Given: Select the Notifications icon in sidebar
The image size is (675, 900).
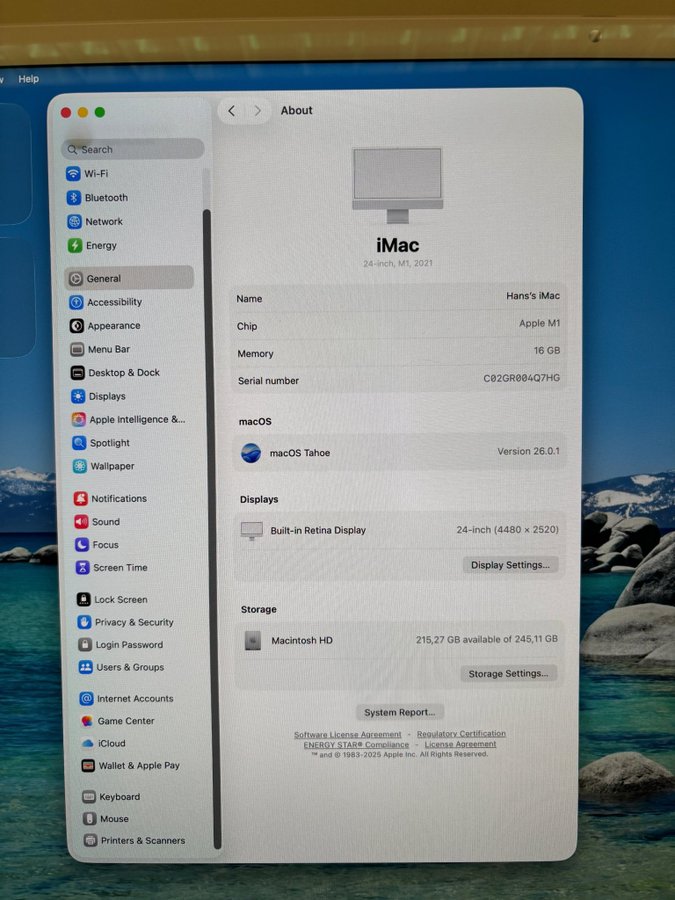Looking at the screenshot, I should click(x=81, y=498).
